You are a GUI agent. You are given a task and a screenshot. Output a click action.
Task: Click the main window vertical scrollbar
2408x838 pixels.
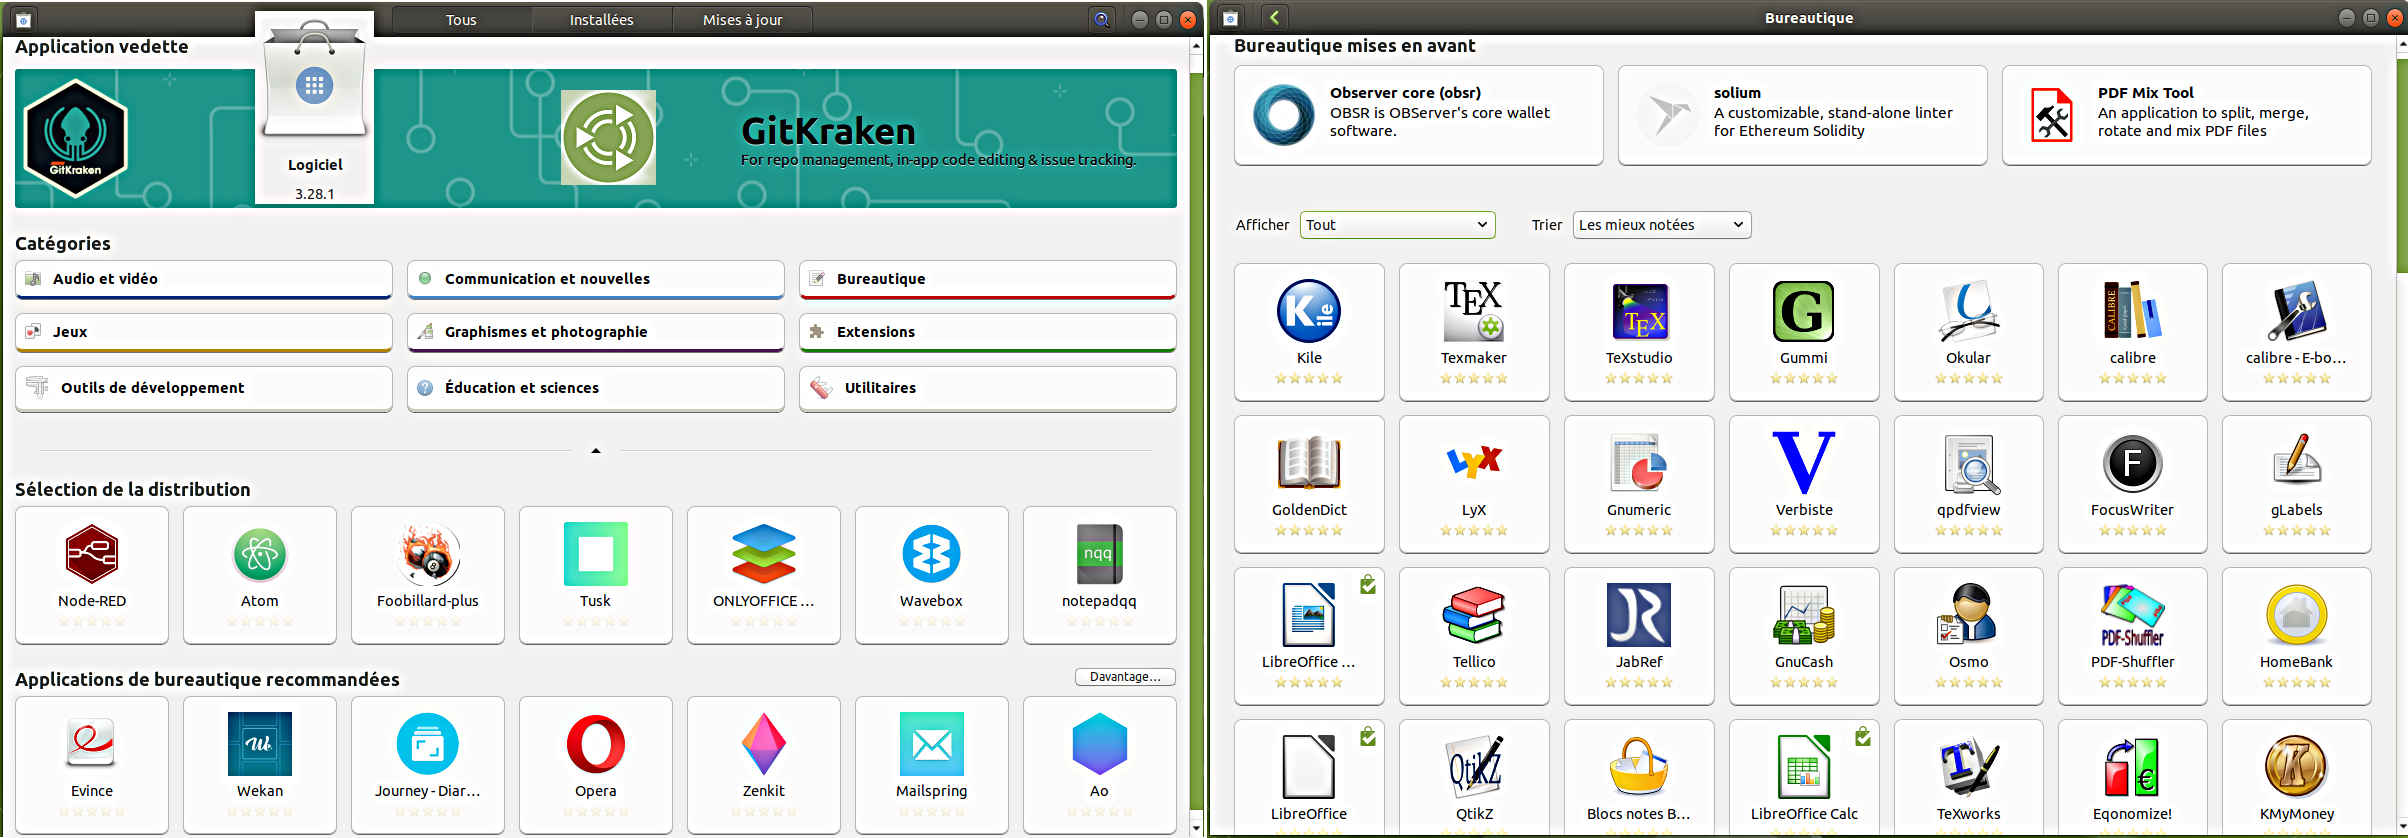point(1196,437)
